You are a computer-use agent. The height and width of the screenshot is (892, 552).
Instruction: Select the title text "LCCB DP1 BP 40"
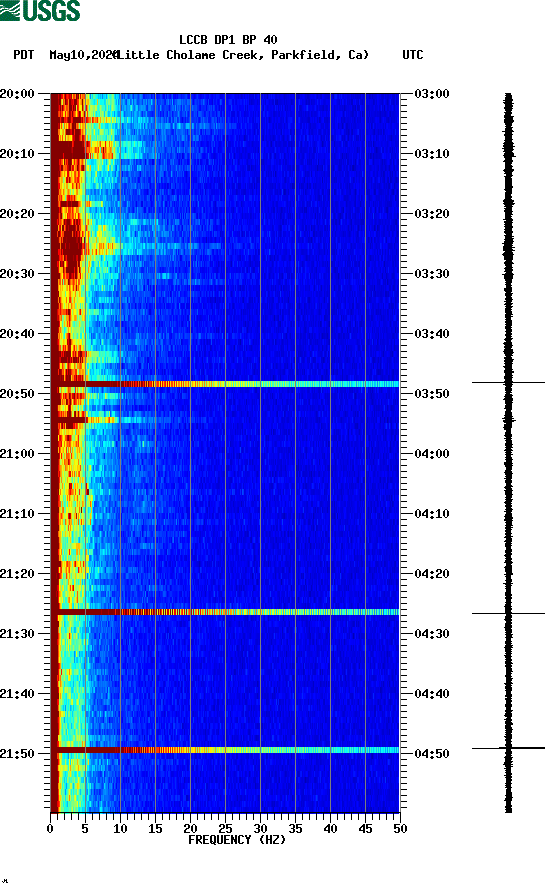[x=228, y=40]
